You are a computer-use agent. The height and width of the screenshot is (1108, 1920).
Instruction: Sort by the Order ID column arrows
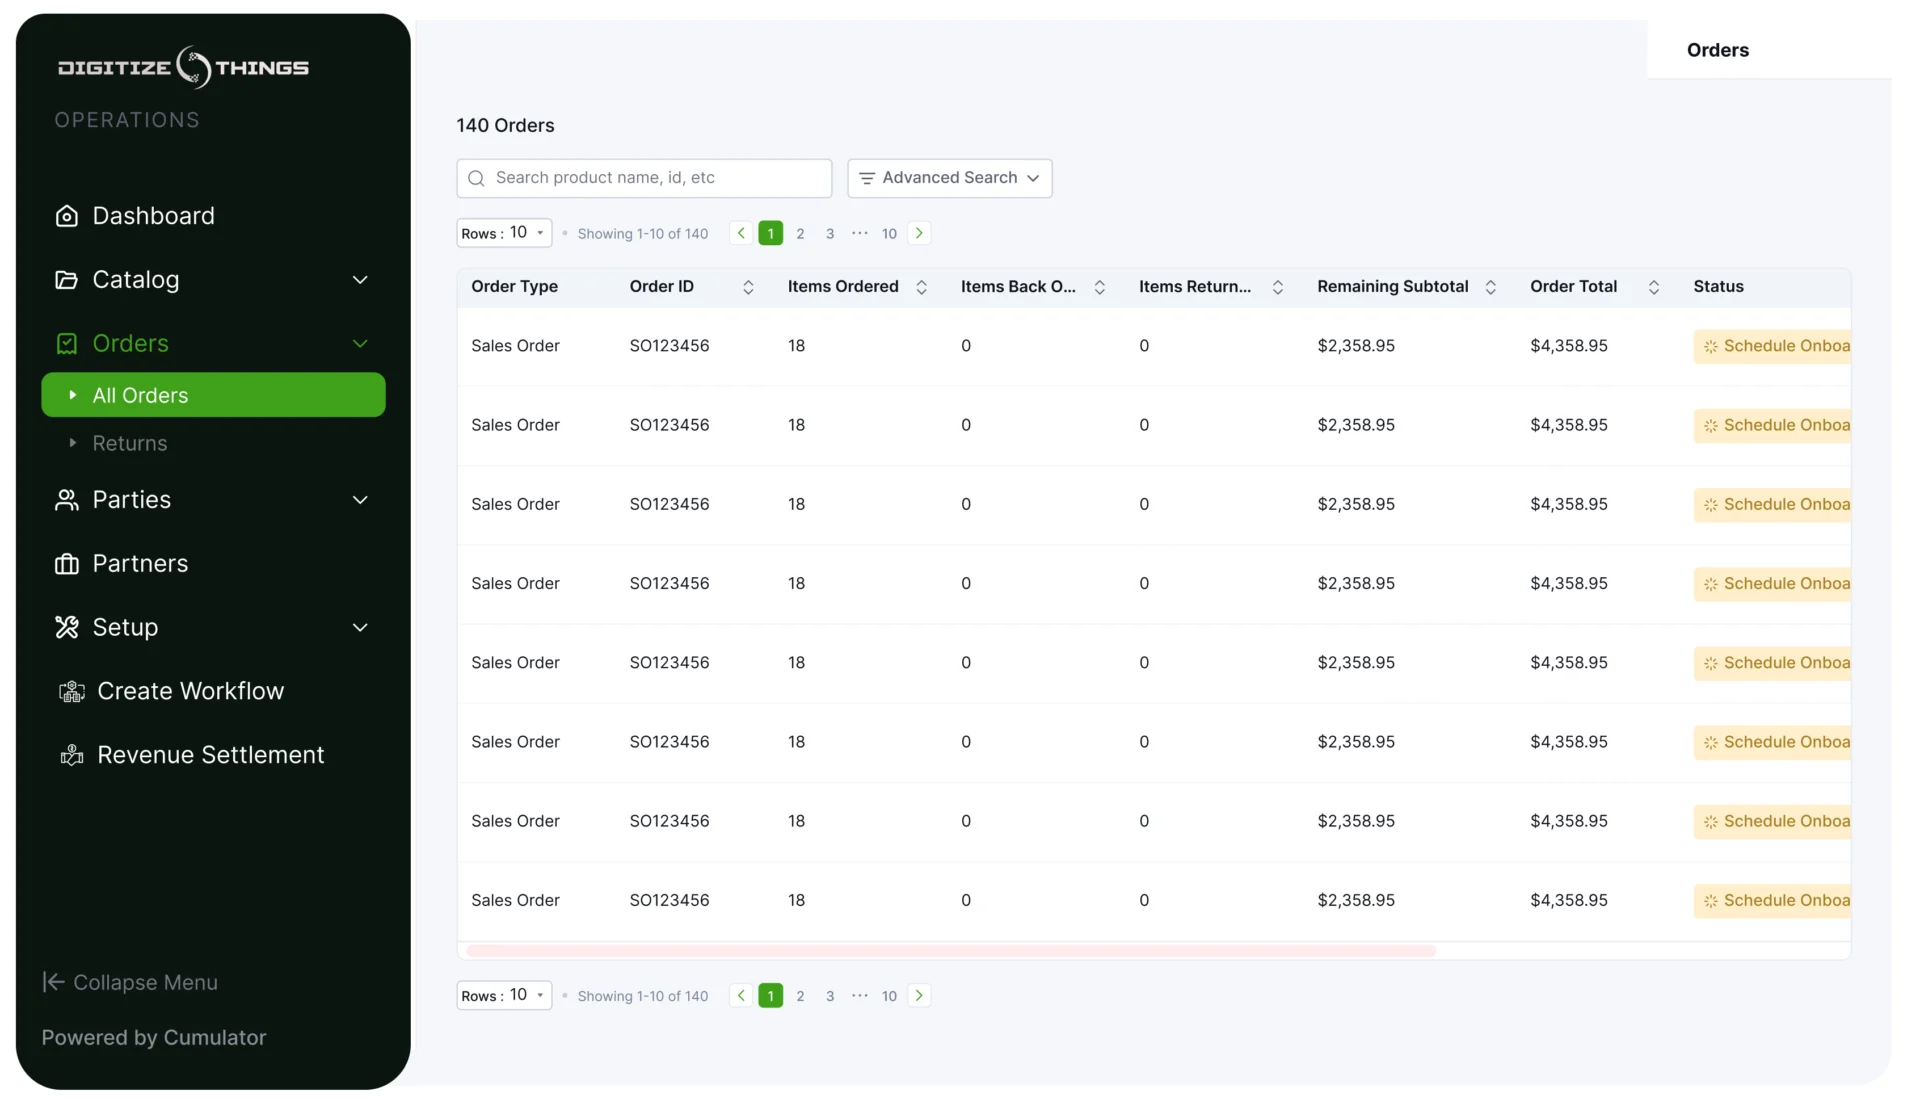pyautogui.click(x=748, y=287)
